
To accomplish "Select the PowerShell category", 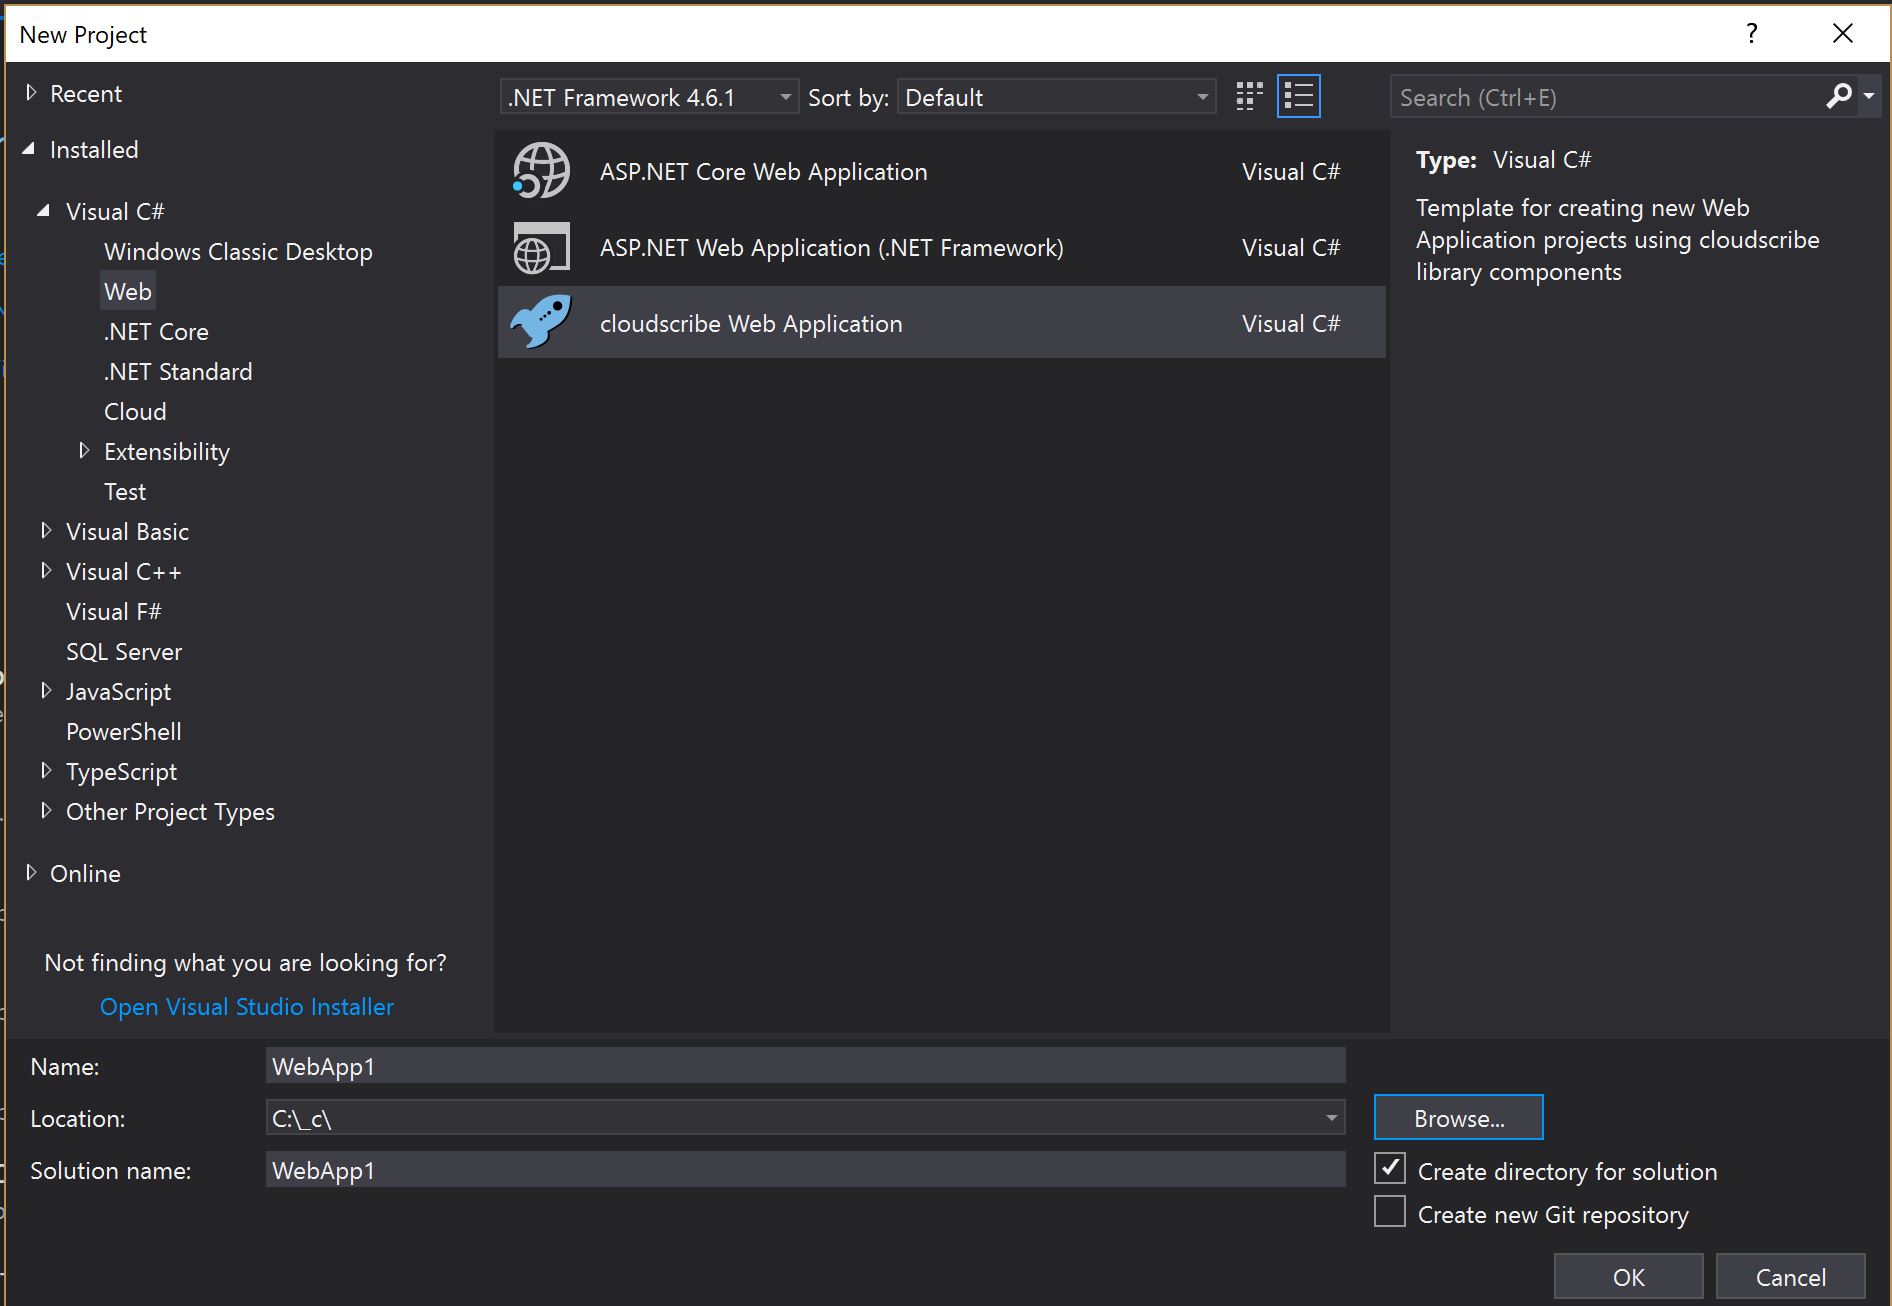I will pyautogui.click(x=124, y=731).
